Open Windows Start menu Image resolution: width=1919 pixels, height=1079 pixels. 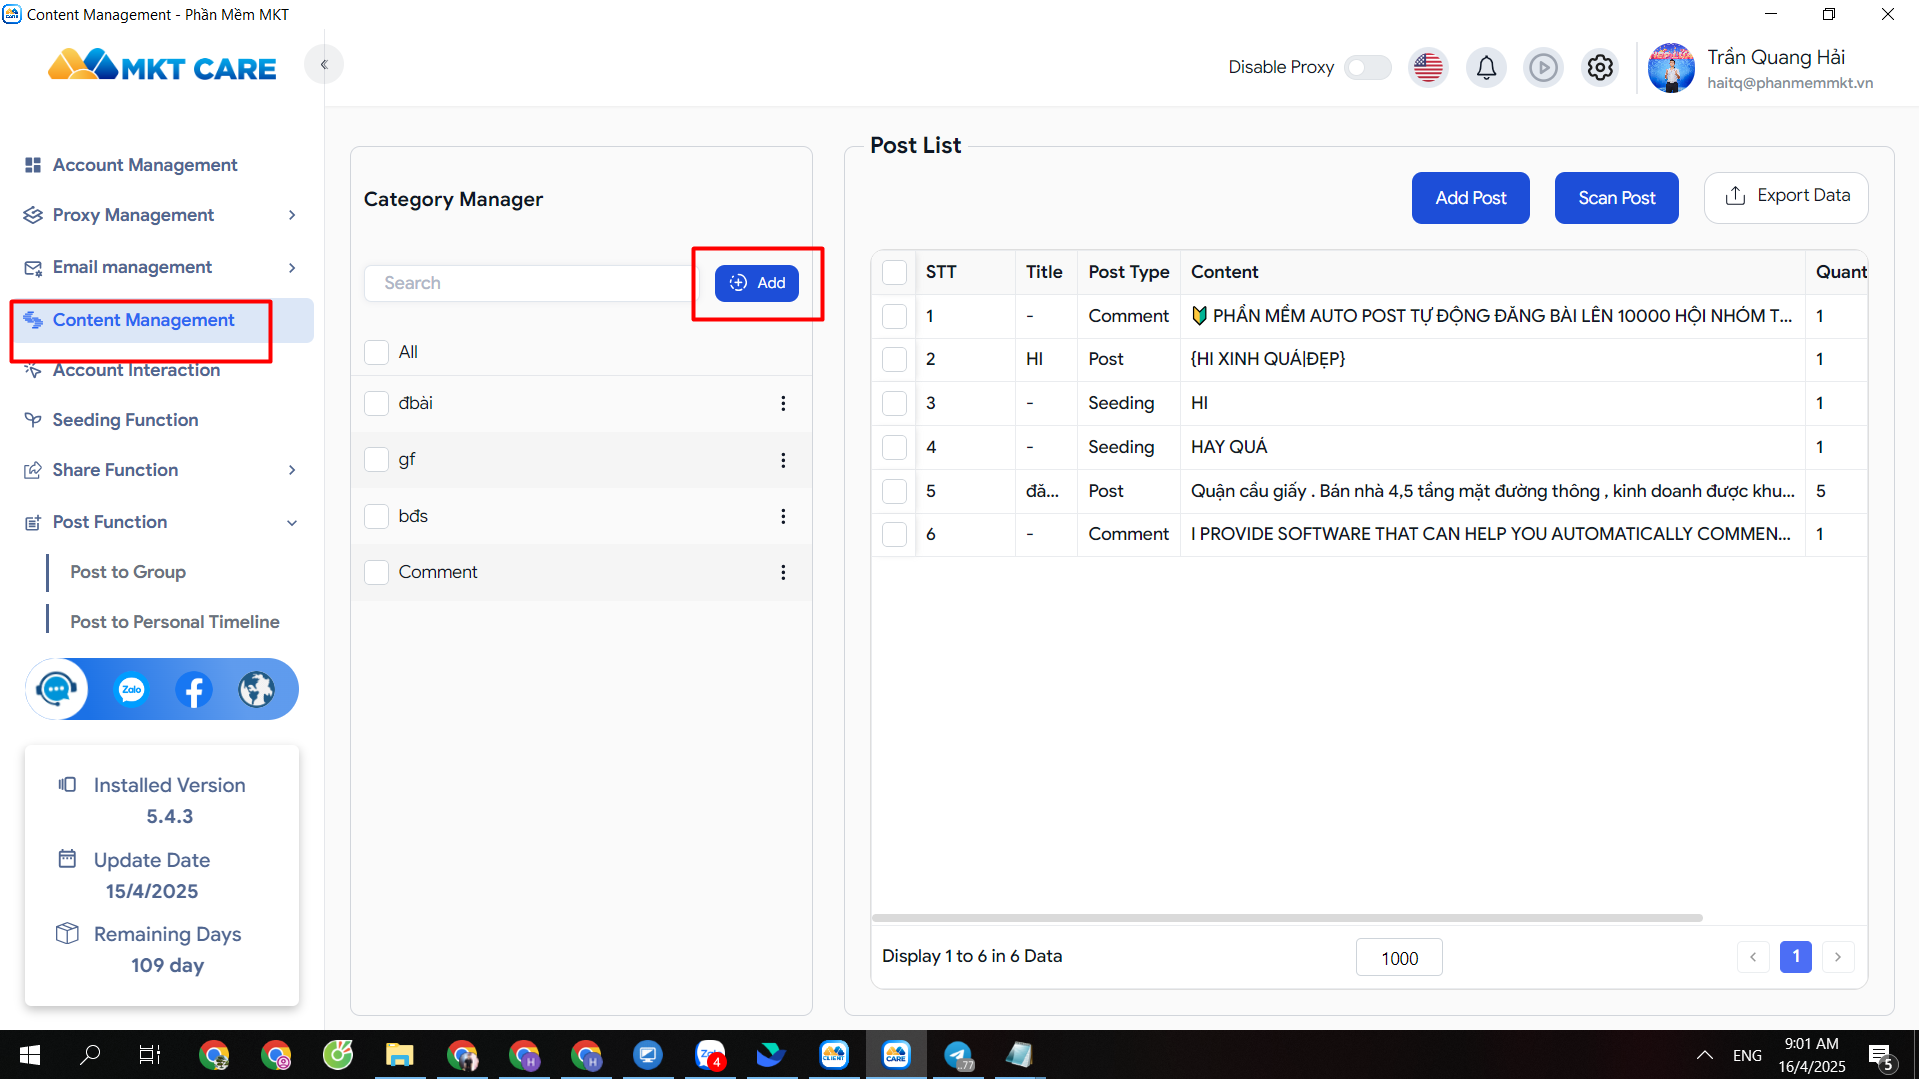click(30, 1055)
